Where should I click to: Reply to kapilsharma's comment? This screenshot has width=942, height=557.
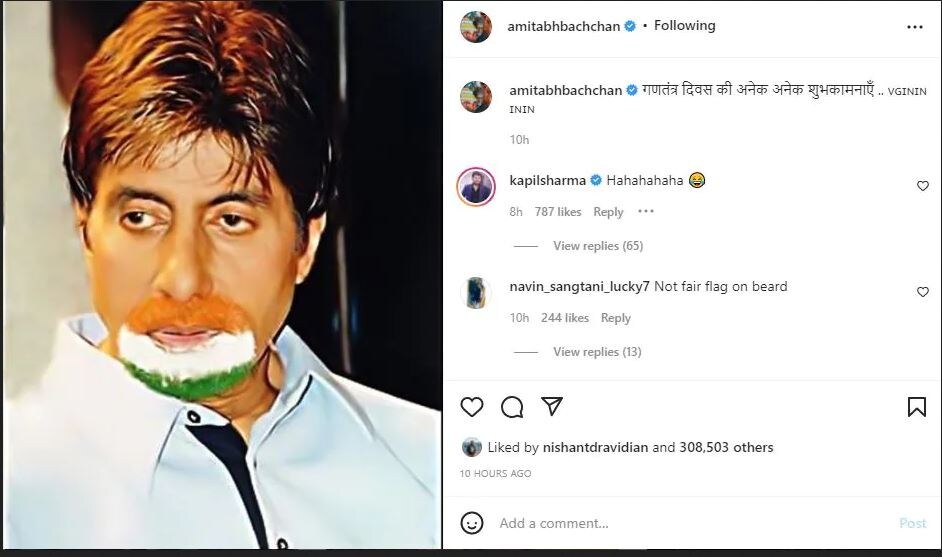click(608, 212)
